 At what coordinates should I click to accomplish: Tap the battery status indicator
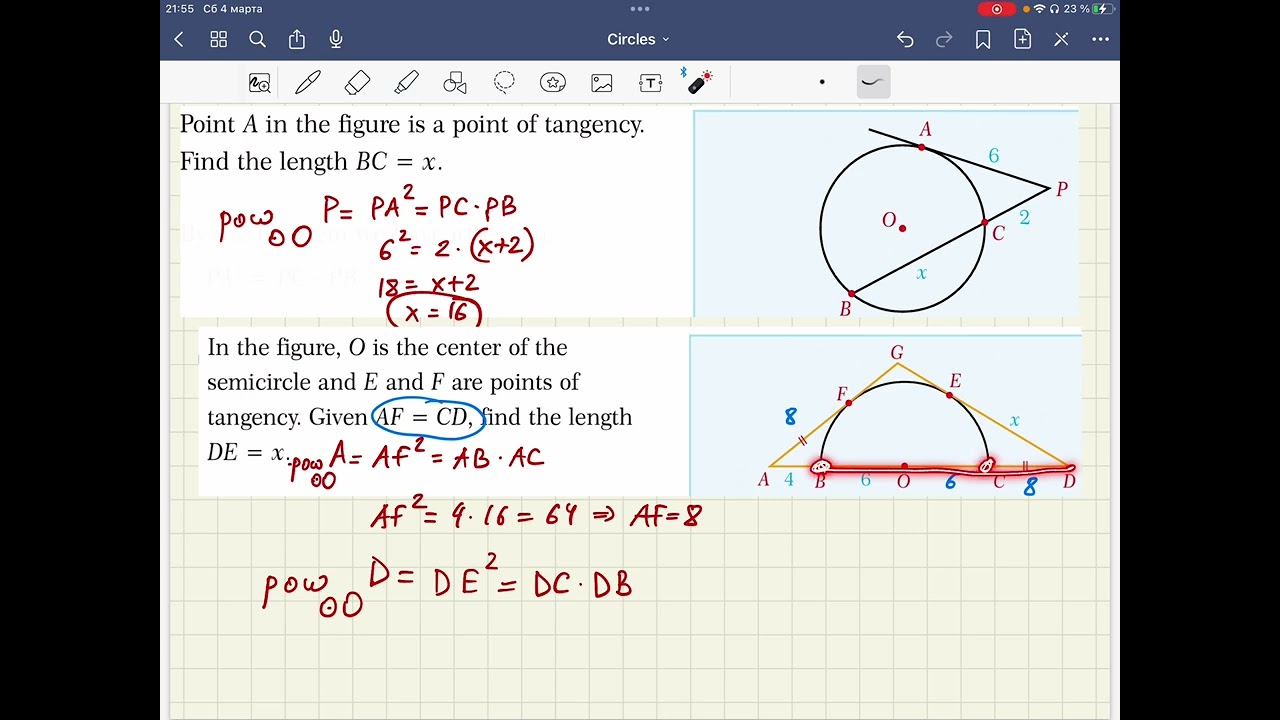[1103, 9]
